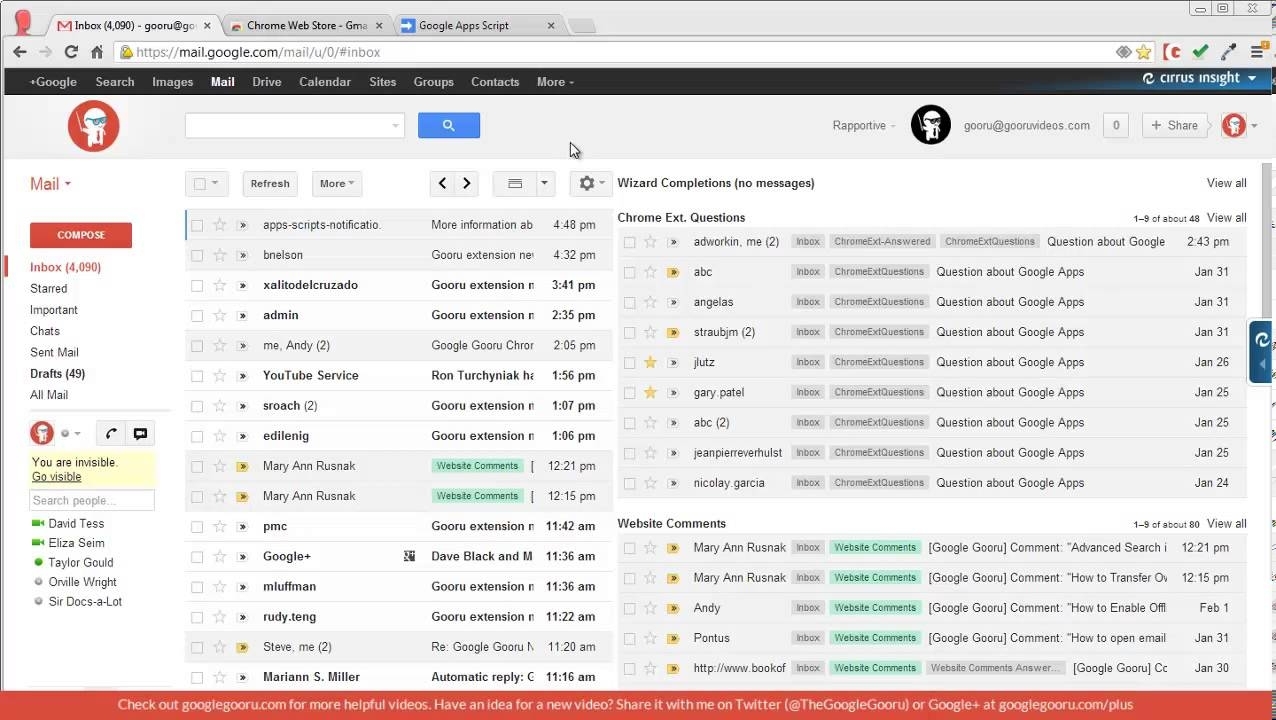Click the Gooru profile avatar
The width and height of the screenshot is (1276, 720).
(x=931, y=125)
